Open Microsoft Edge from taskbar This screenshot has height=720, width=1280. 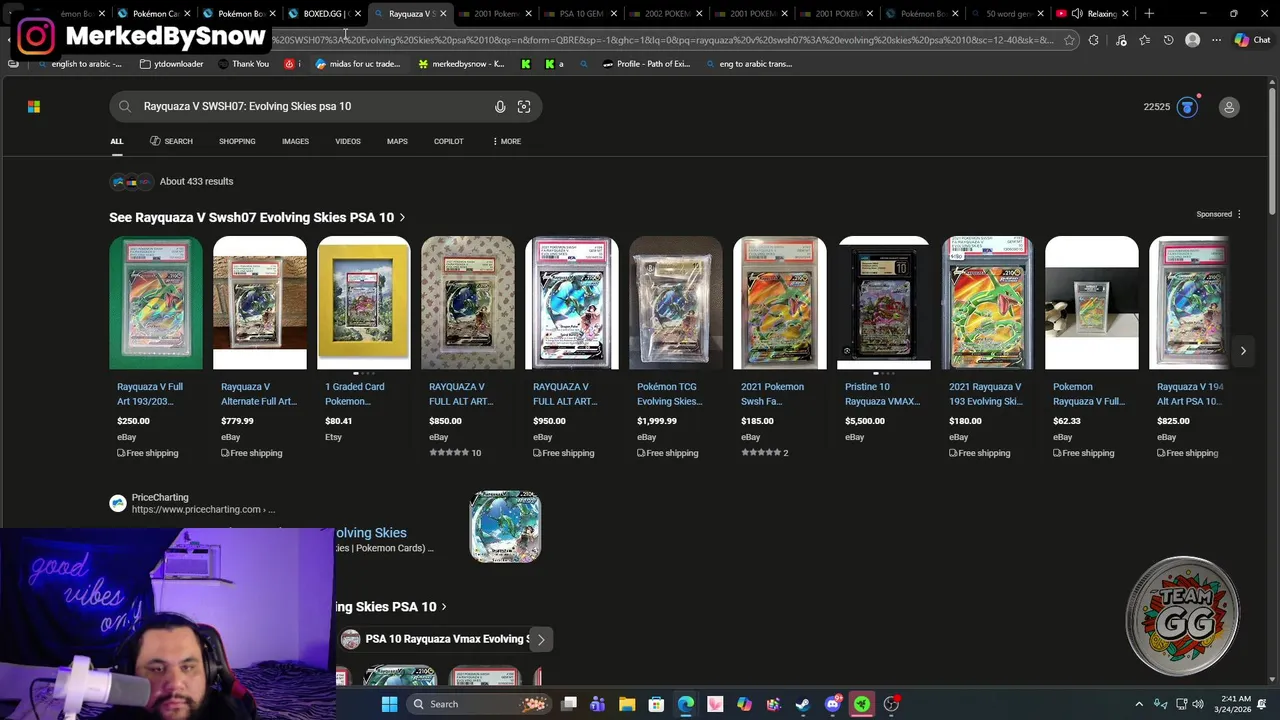[x=686, y=704]
